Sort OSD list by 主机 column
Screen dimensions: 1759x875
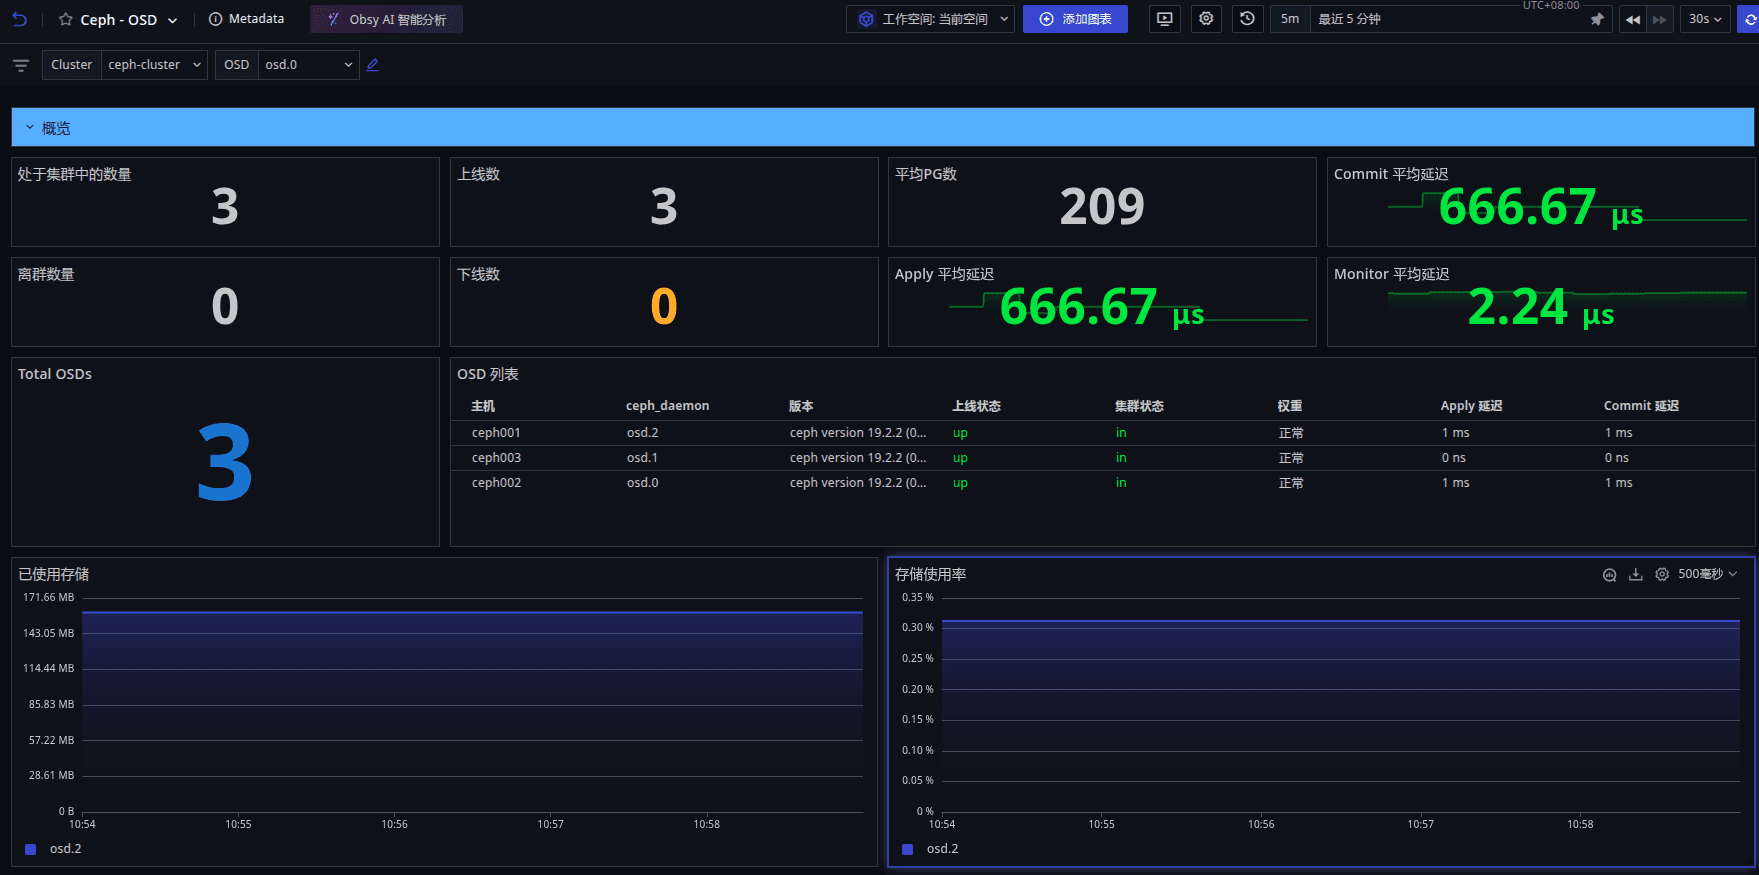(x=483, y=406)
